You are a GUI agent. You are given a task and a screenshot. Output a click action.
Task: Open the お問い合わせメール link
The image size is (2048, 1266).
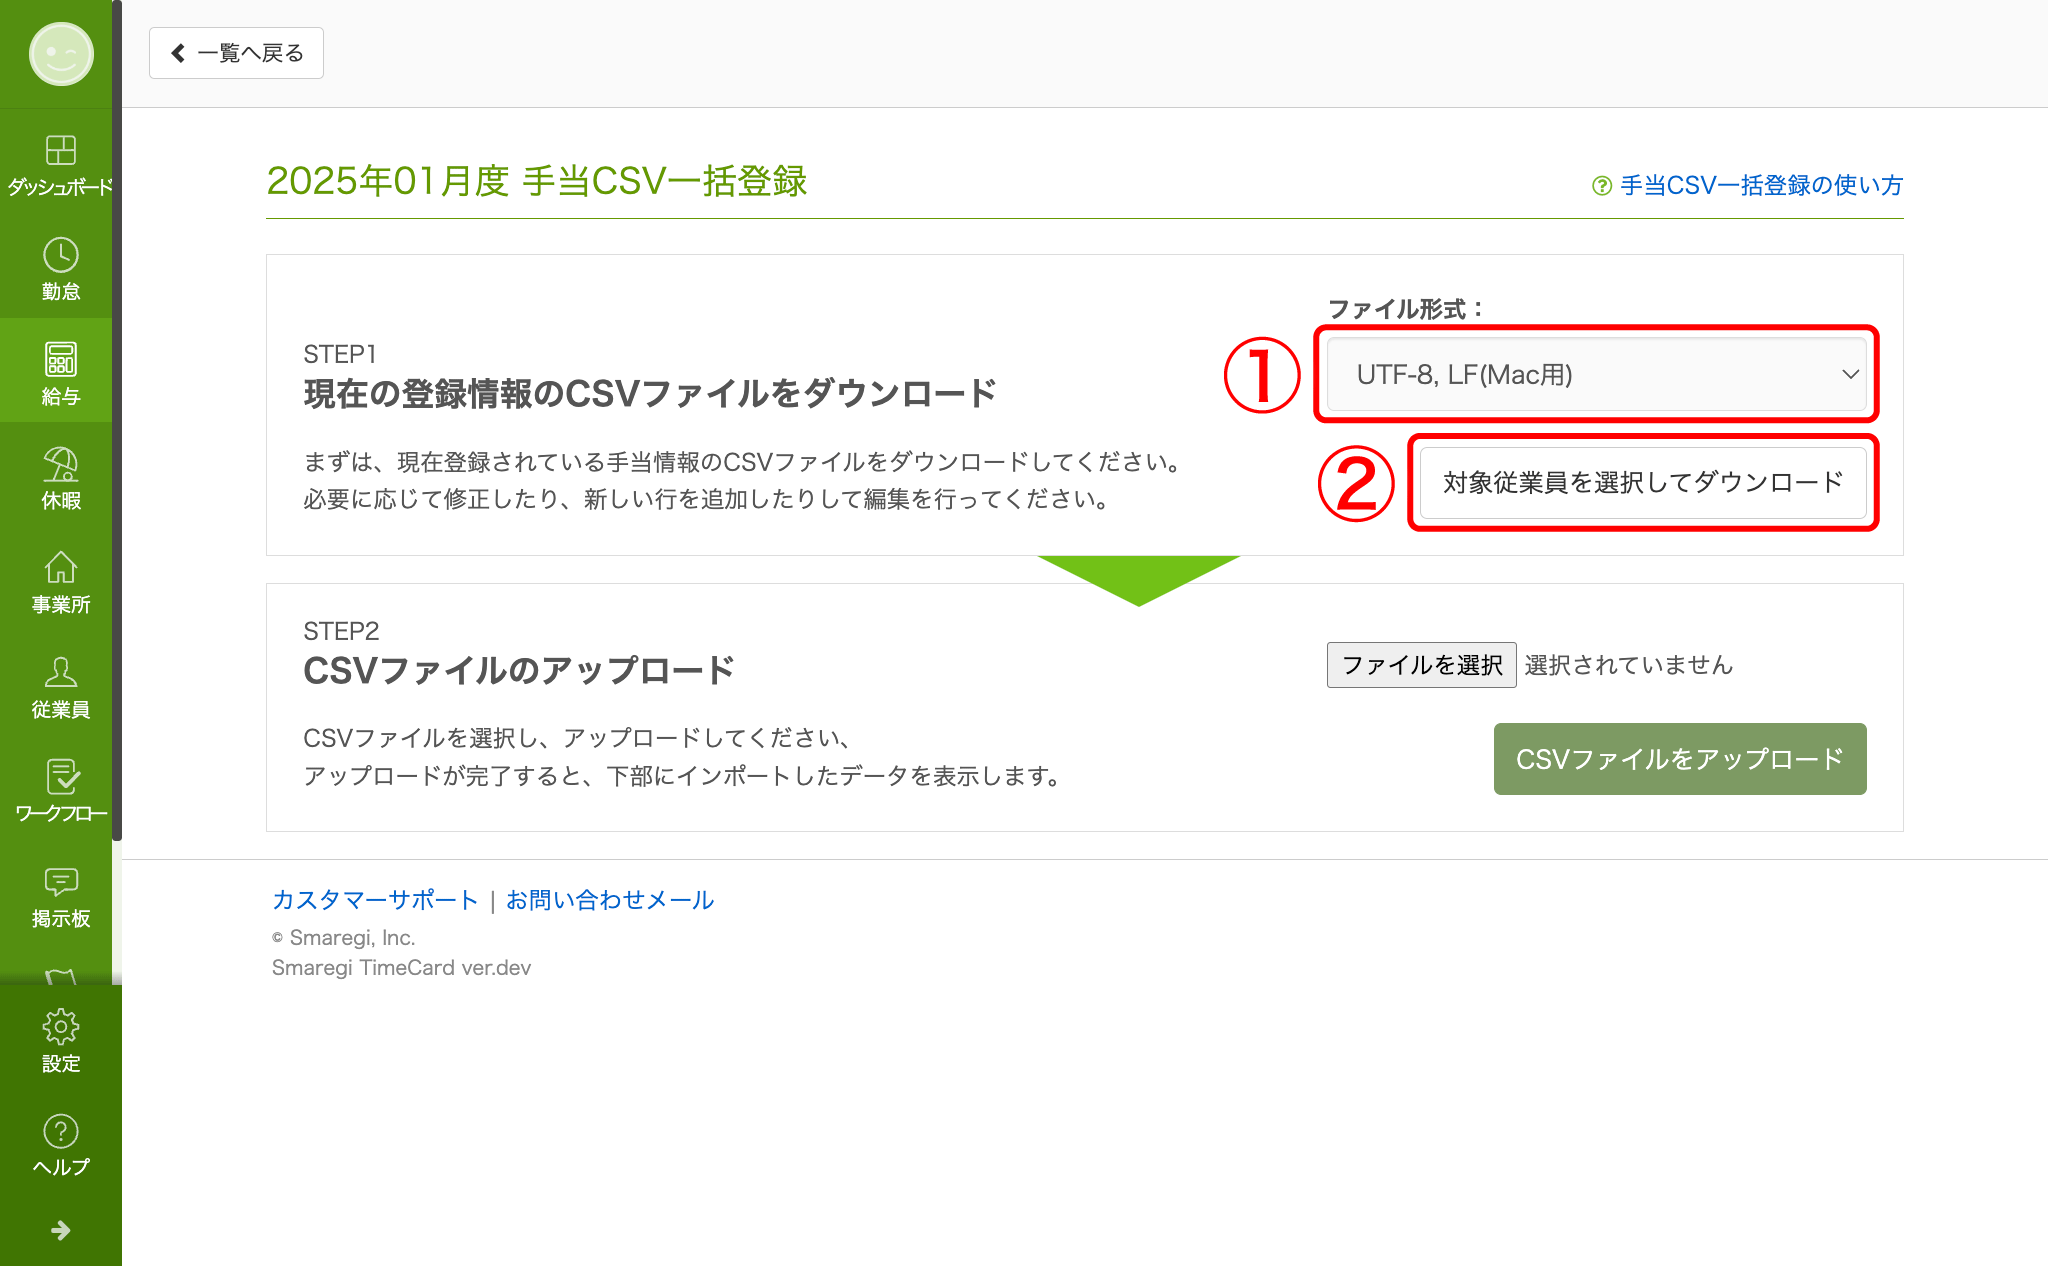[x=610, y=900]
